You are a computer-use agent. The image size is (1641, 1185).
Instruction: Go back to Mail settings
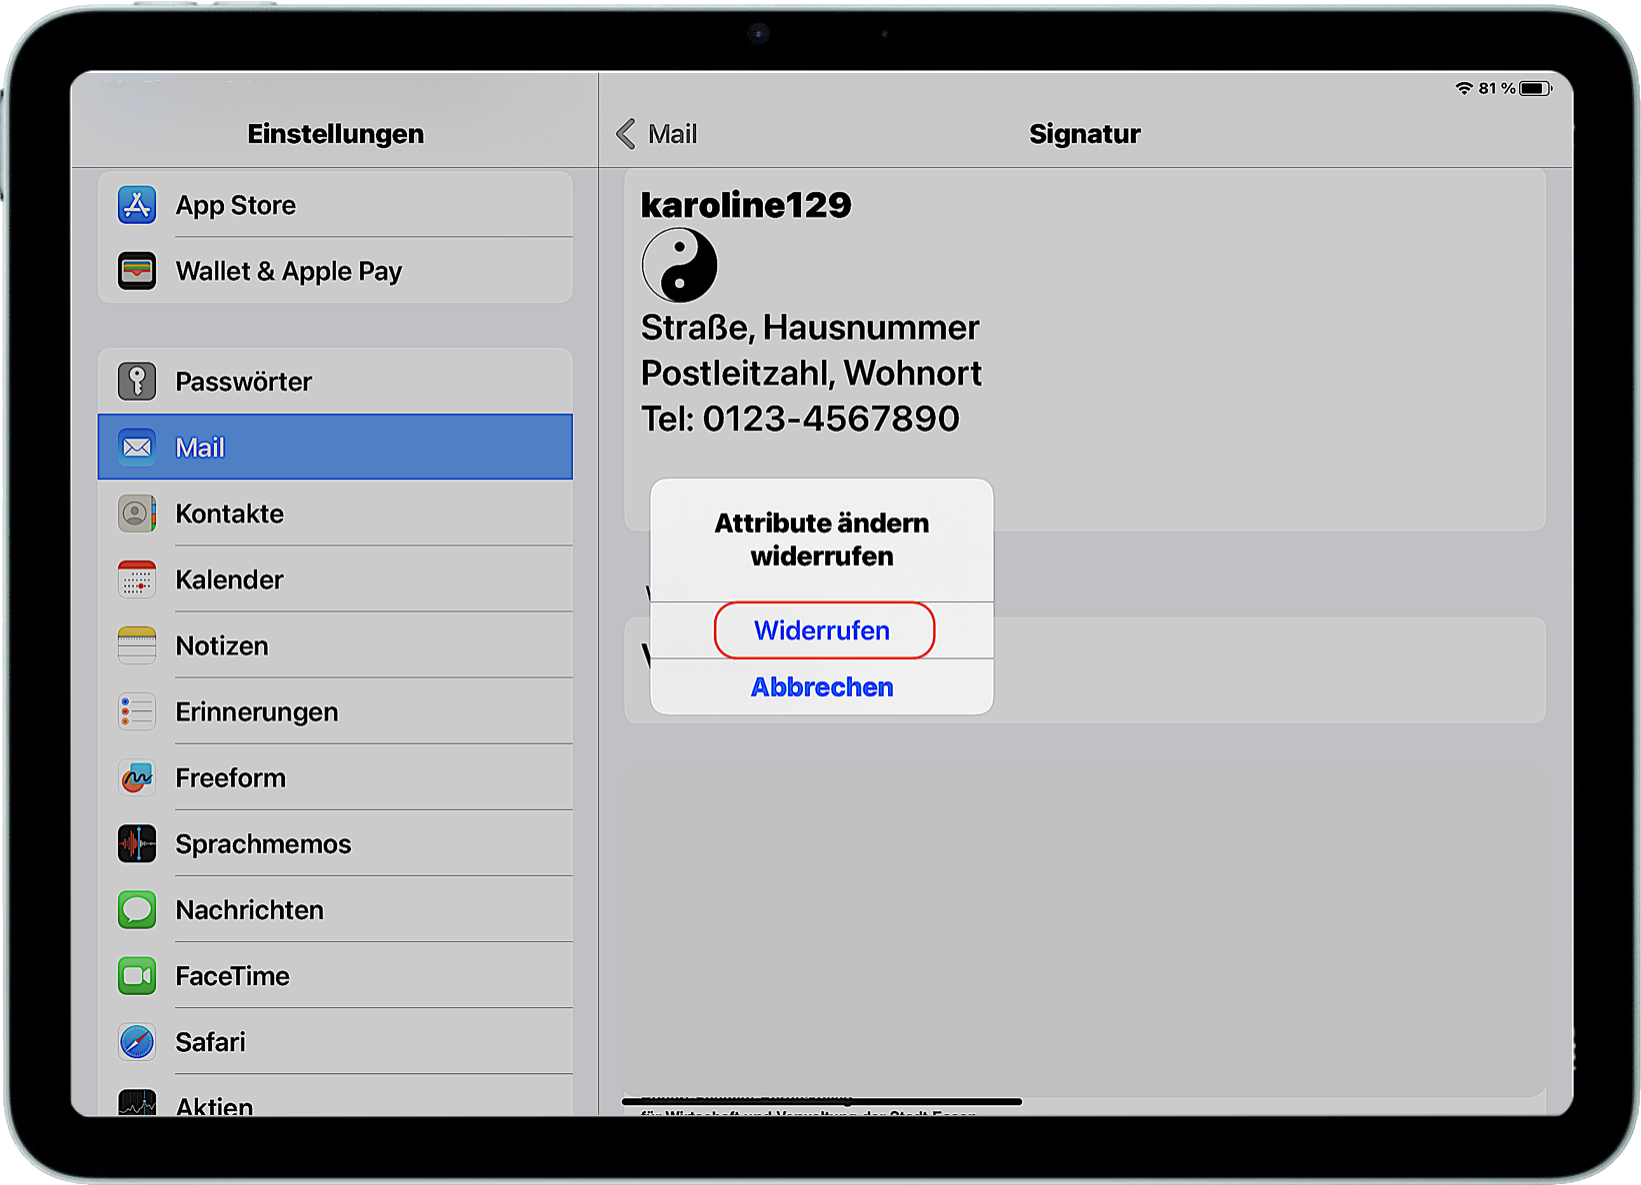[x=657, y=134]
